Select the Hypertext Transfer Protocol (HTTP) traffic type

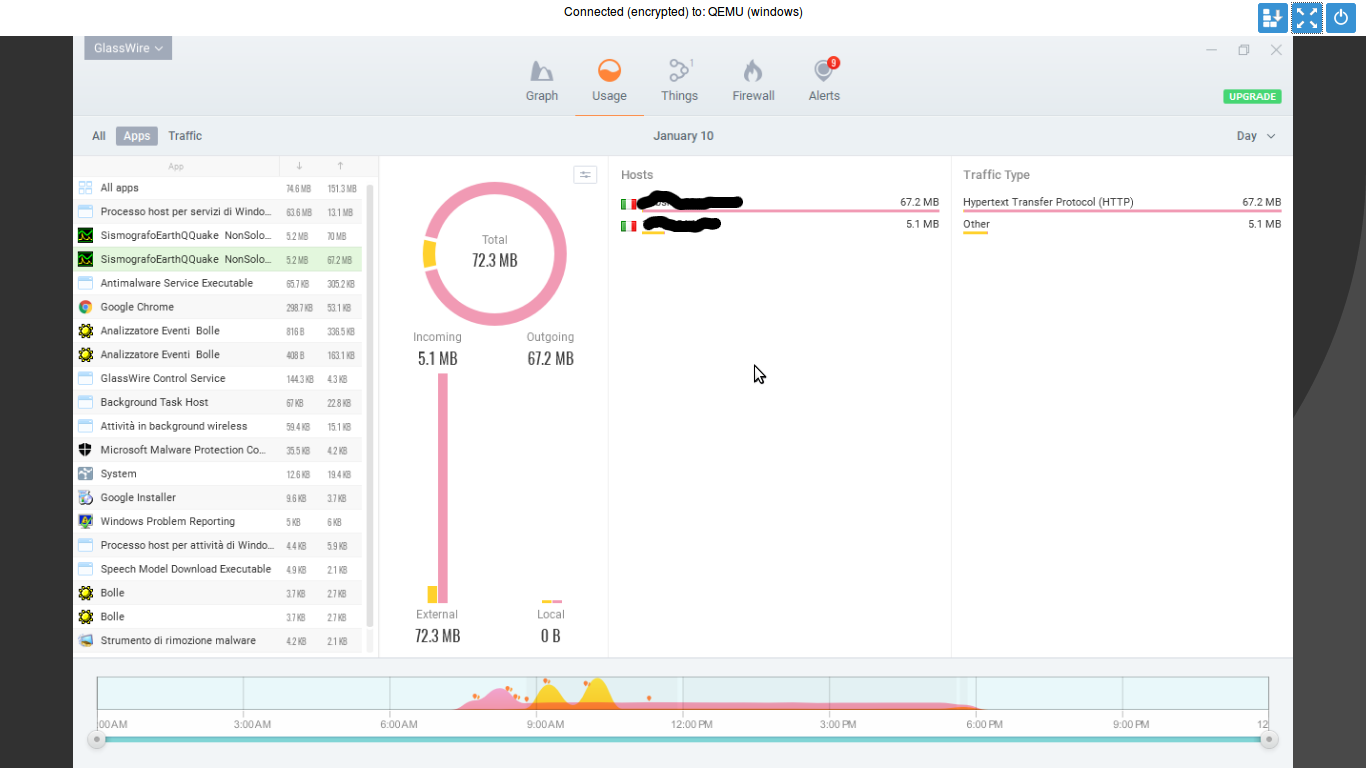[x=1122, y=203]
